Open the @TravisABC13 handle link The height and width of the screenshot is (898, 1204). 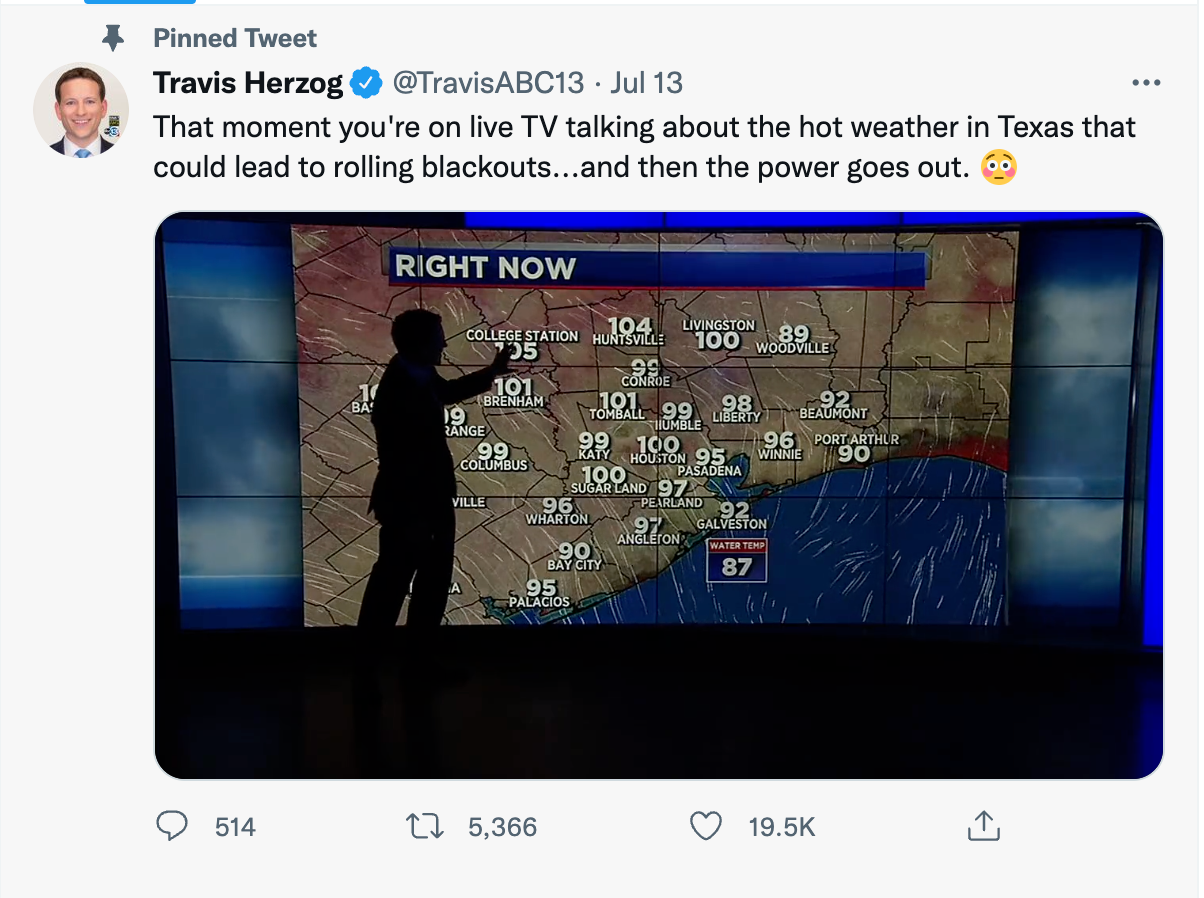(488, 83)
